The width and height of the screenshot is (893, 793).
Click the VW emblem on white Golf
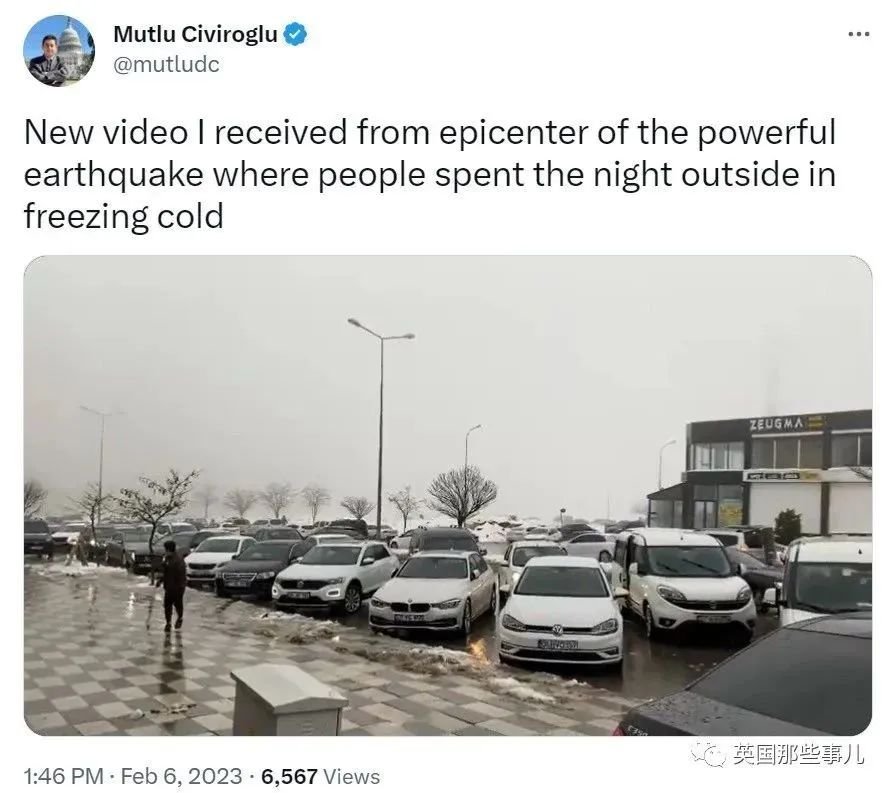(557, 630)
